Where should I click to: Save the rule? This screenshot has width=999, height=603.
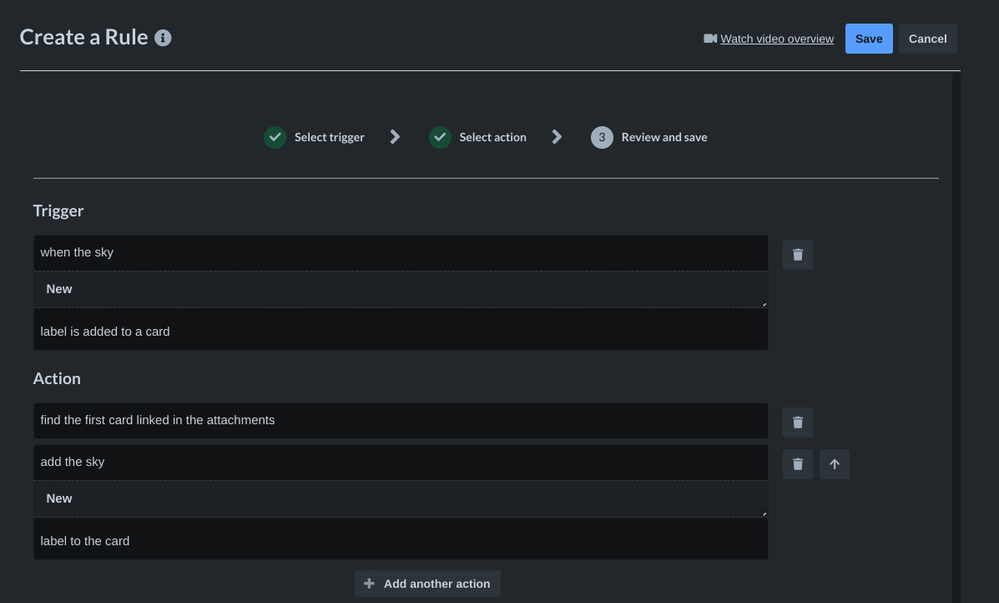coord(867,38)
